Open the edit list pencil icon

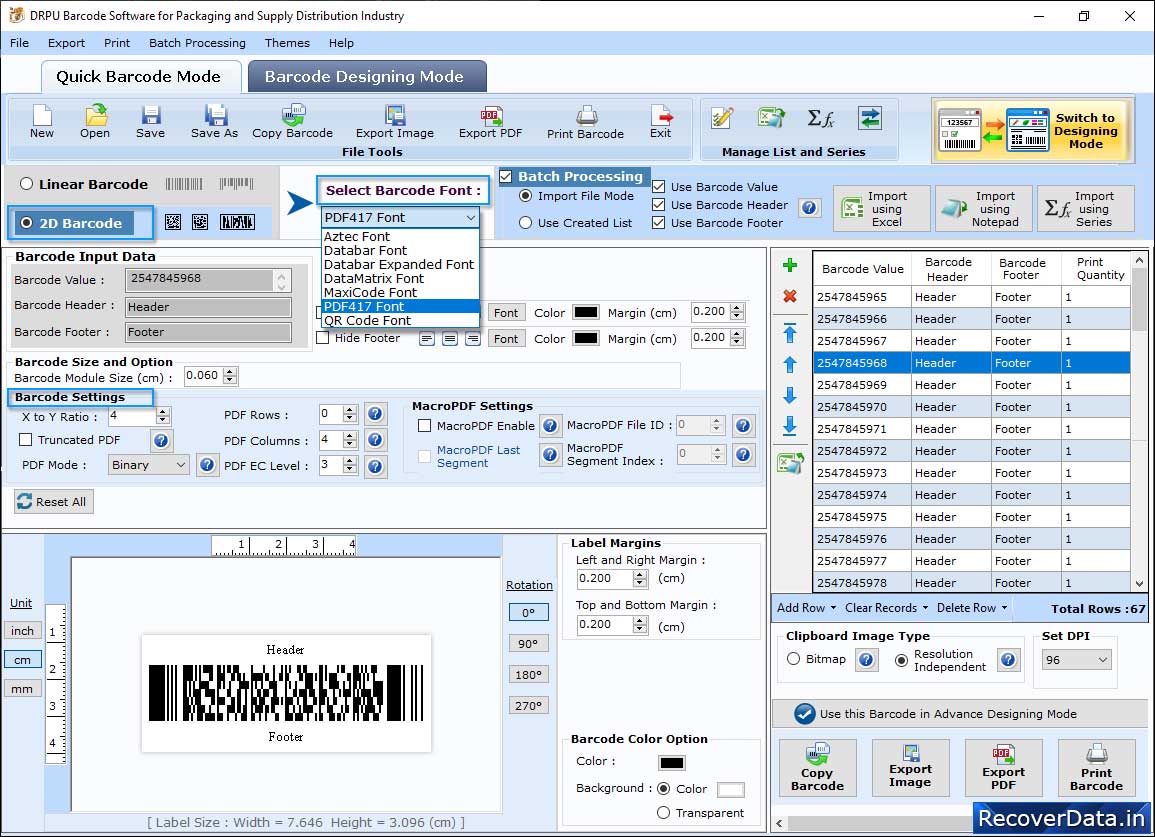(722, 118)
